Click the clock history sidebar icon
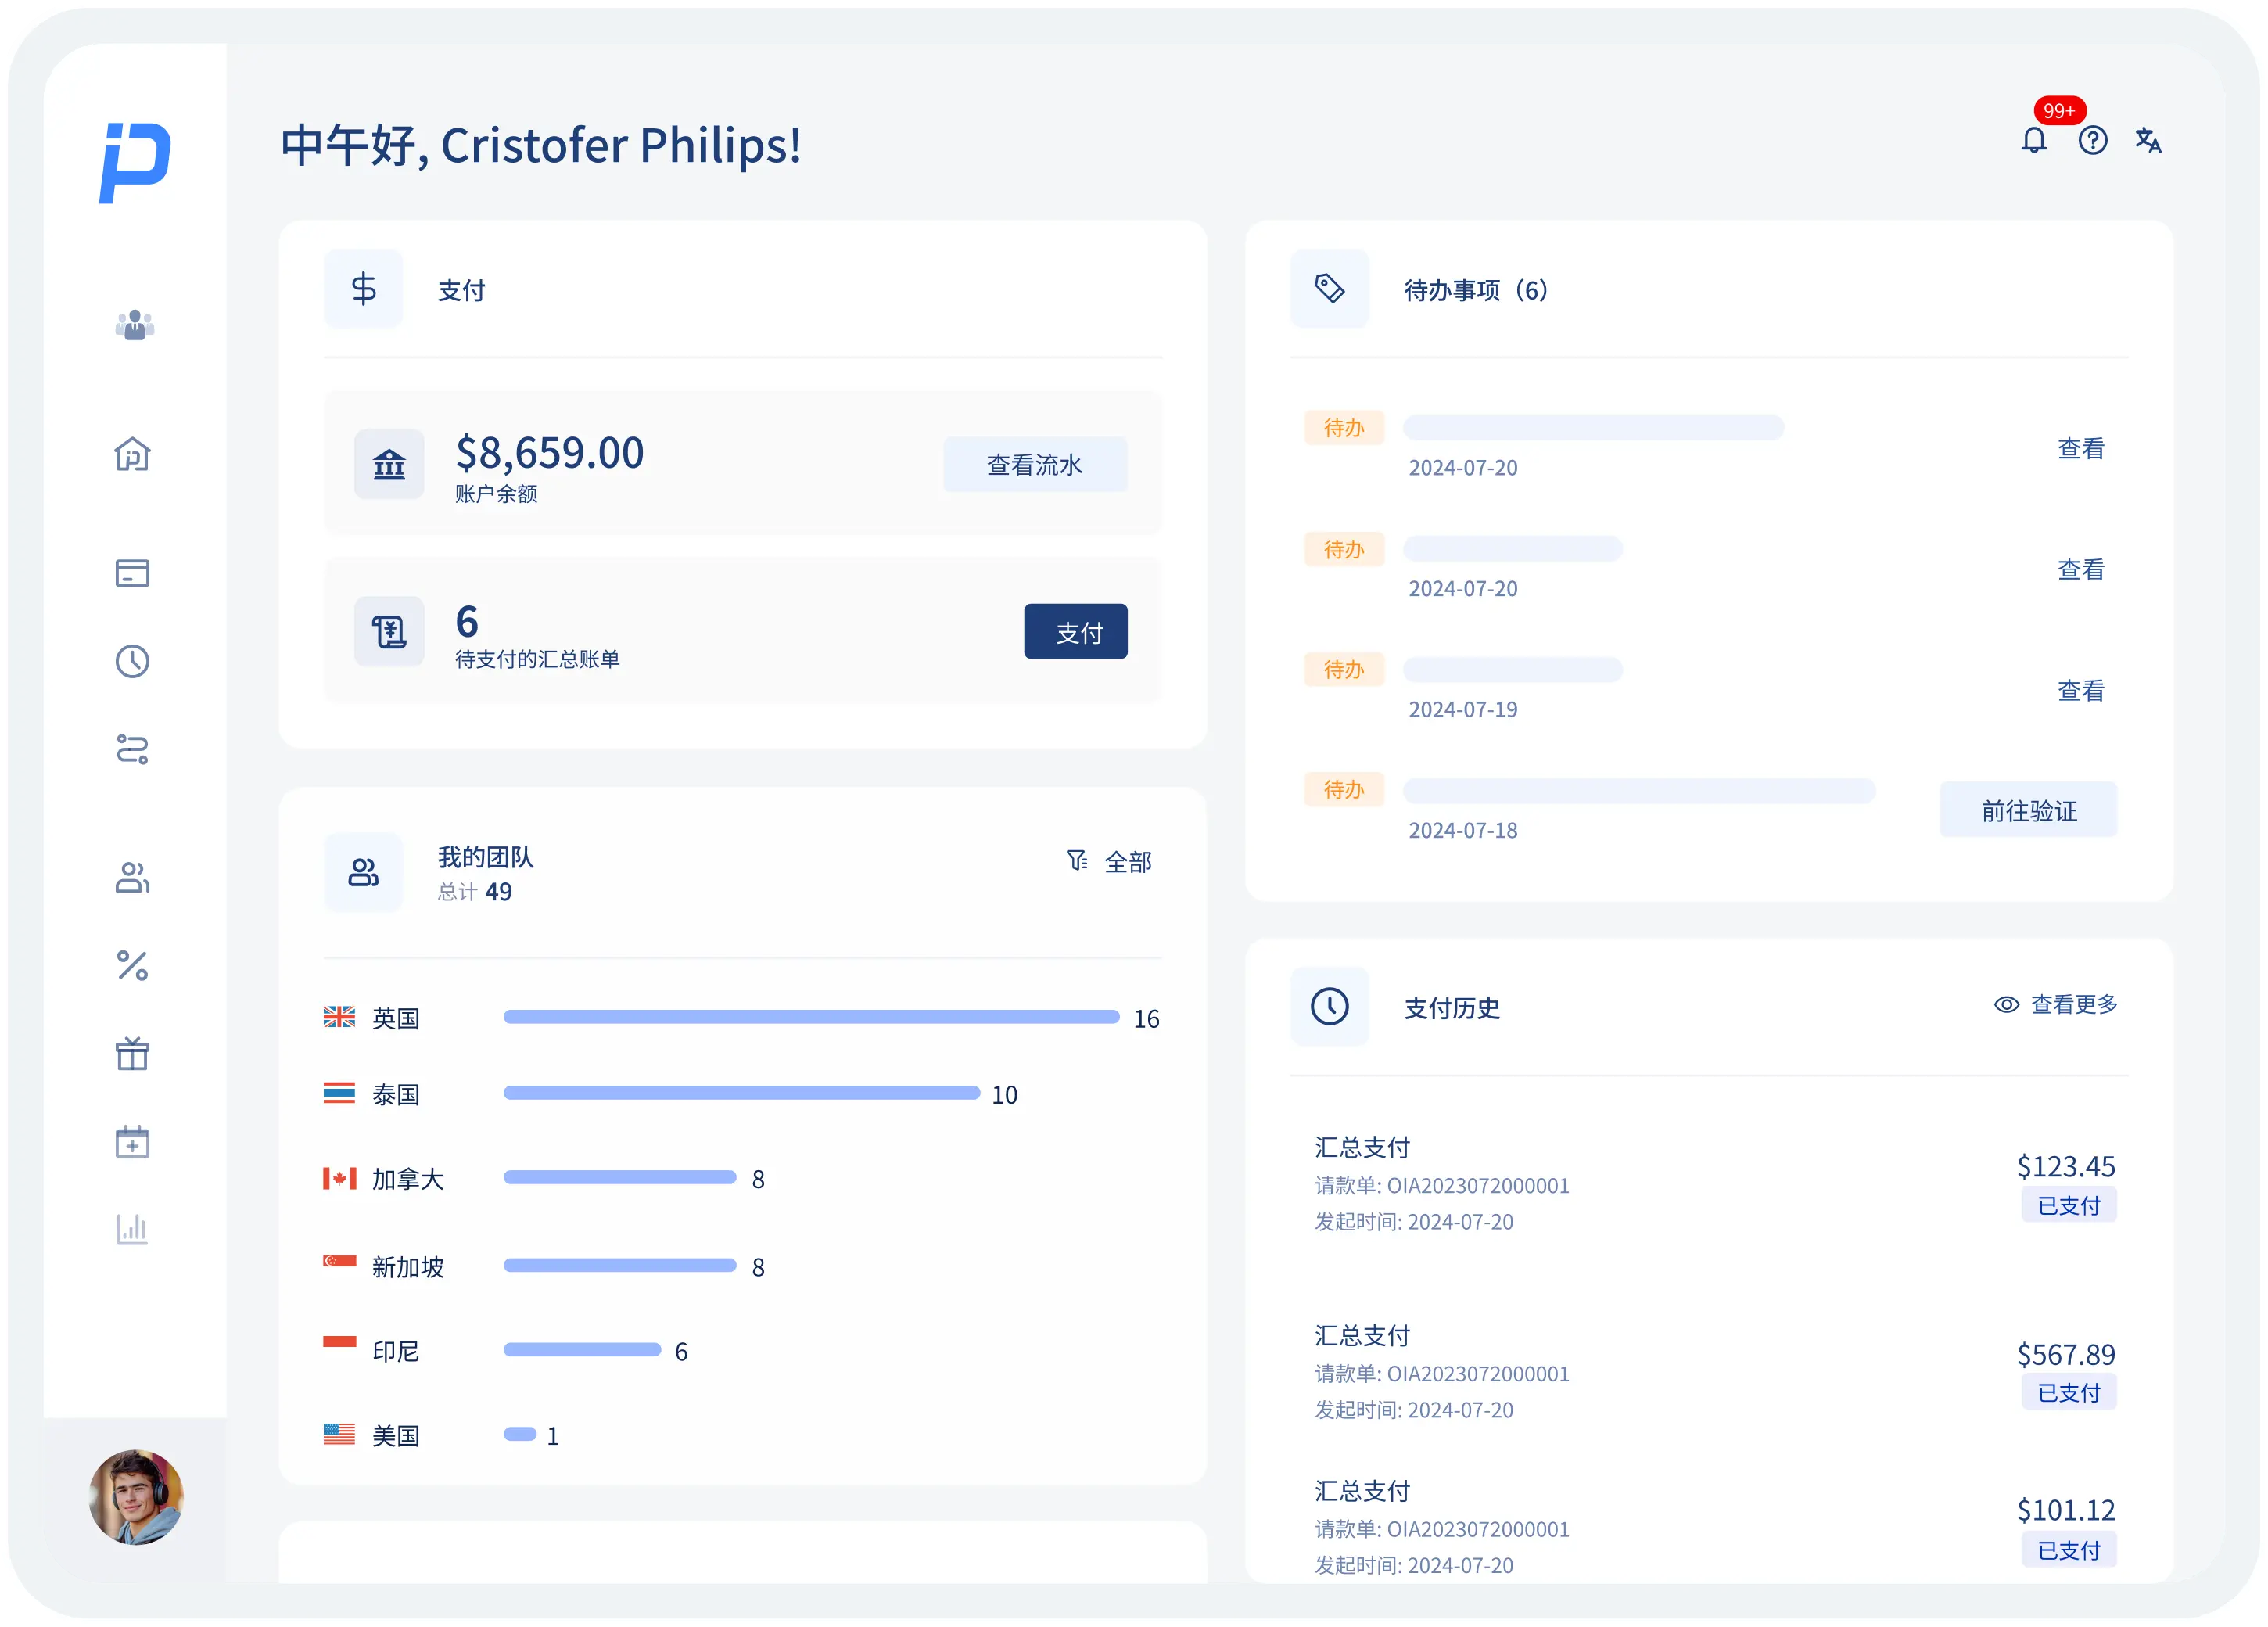Image resolution: width=2268 pixels, height=1627 pixels. click(132, 661)
